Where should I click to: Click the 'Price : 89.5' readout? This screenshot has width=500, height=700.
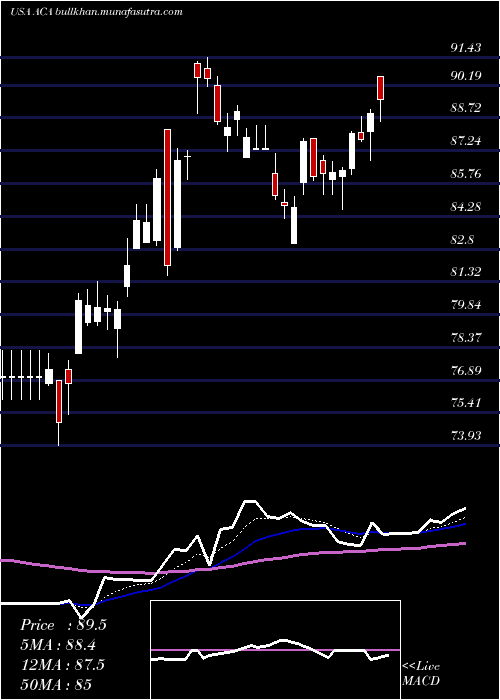pyautogui.click(x=63, y=625)
